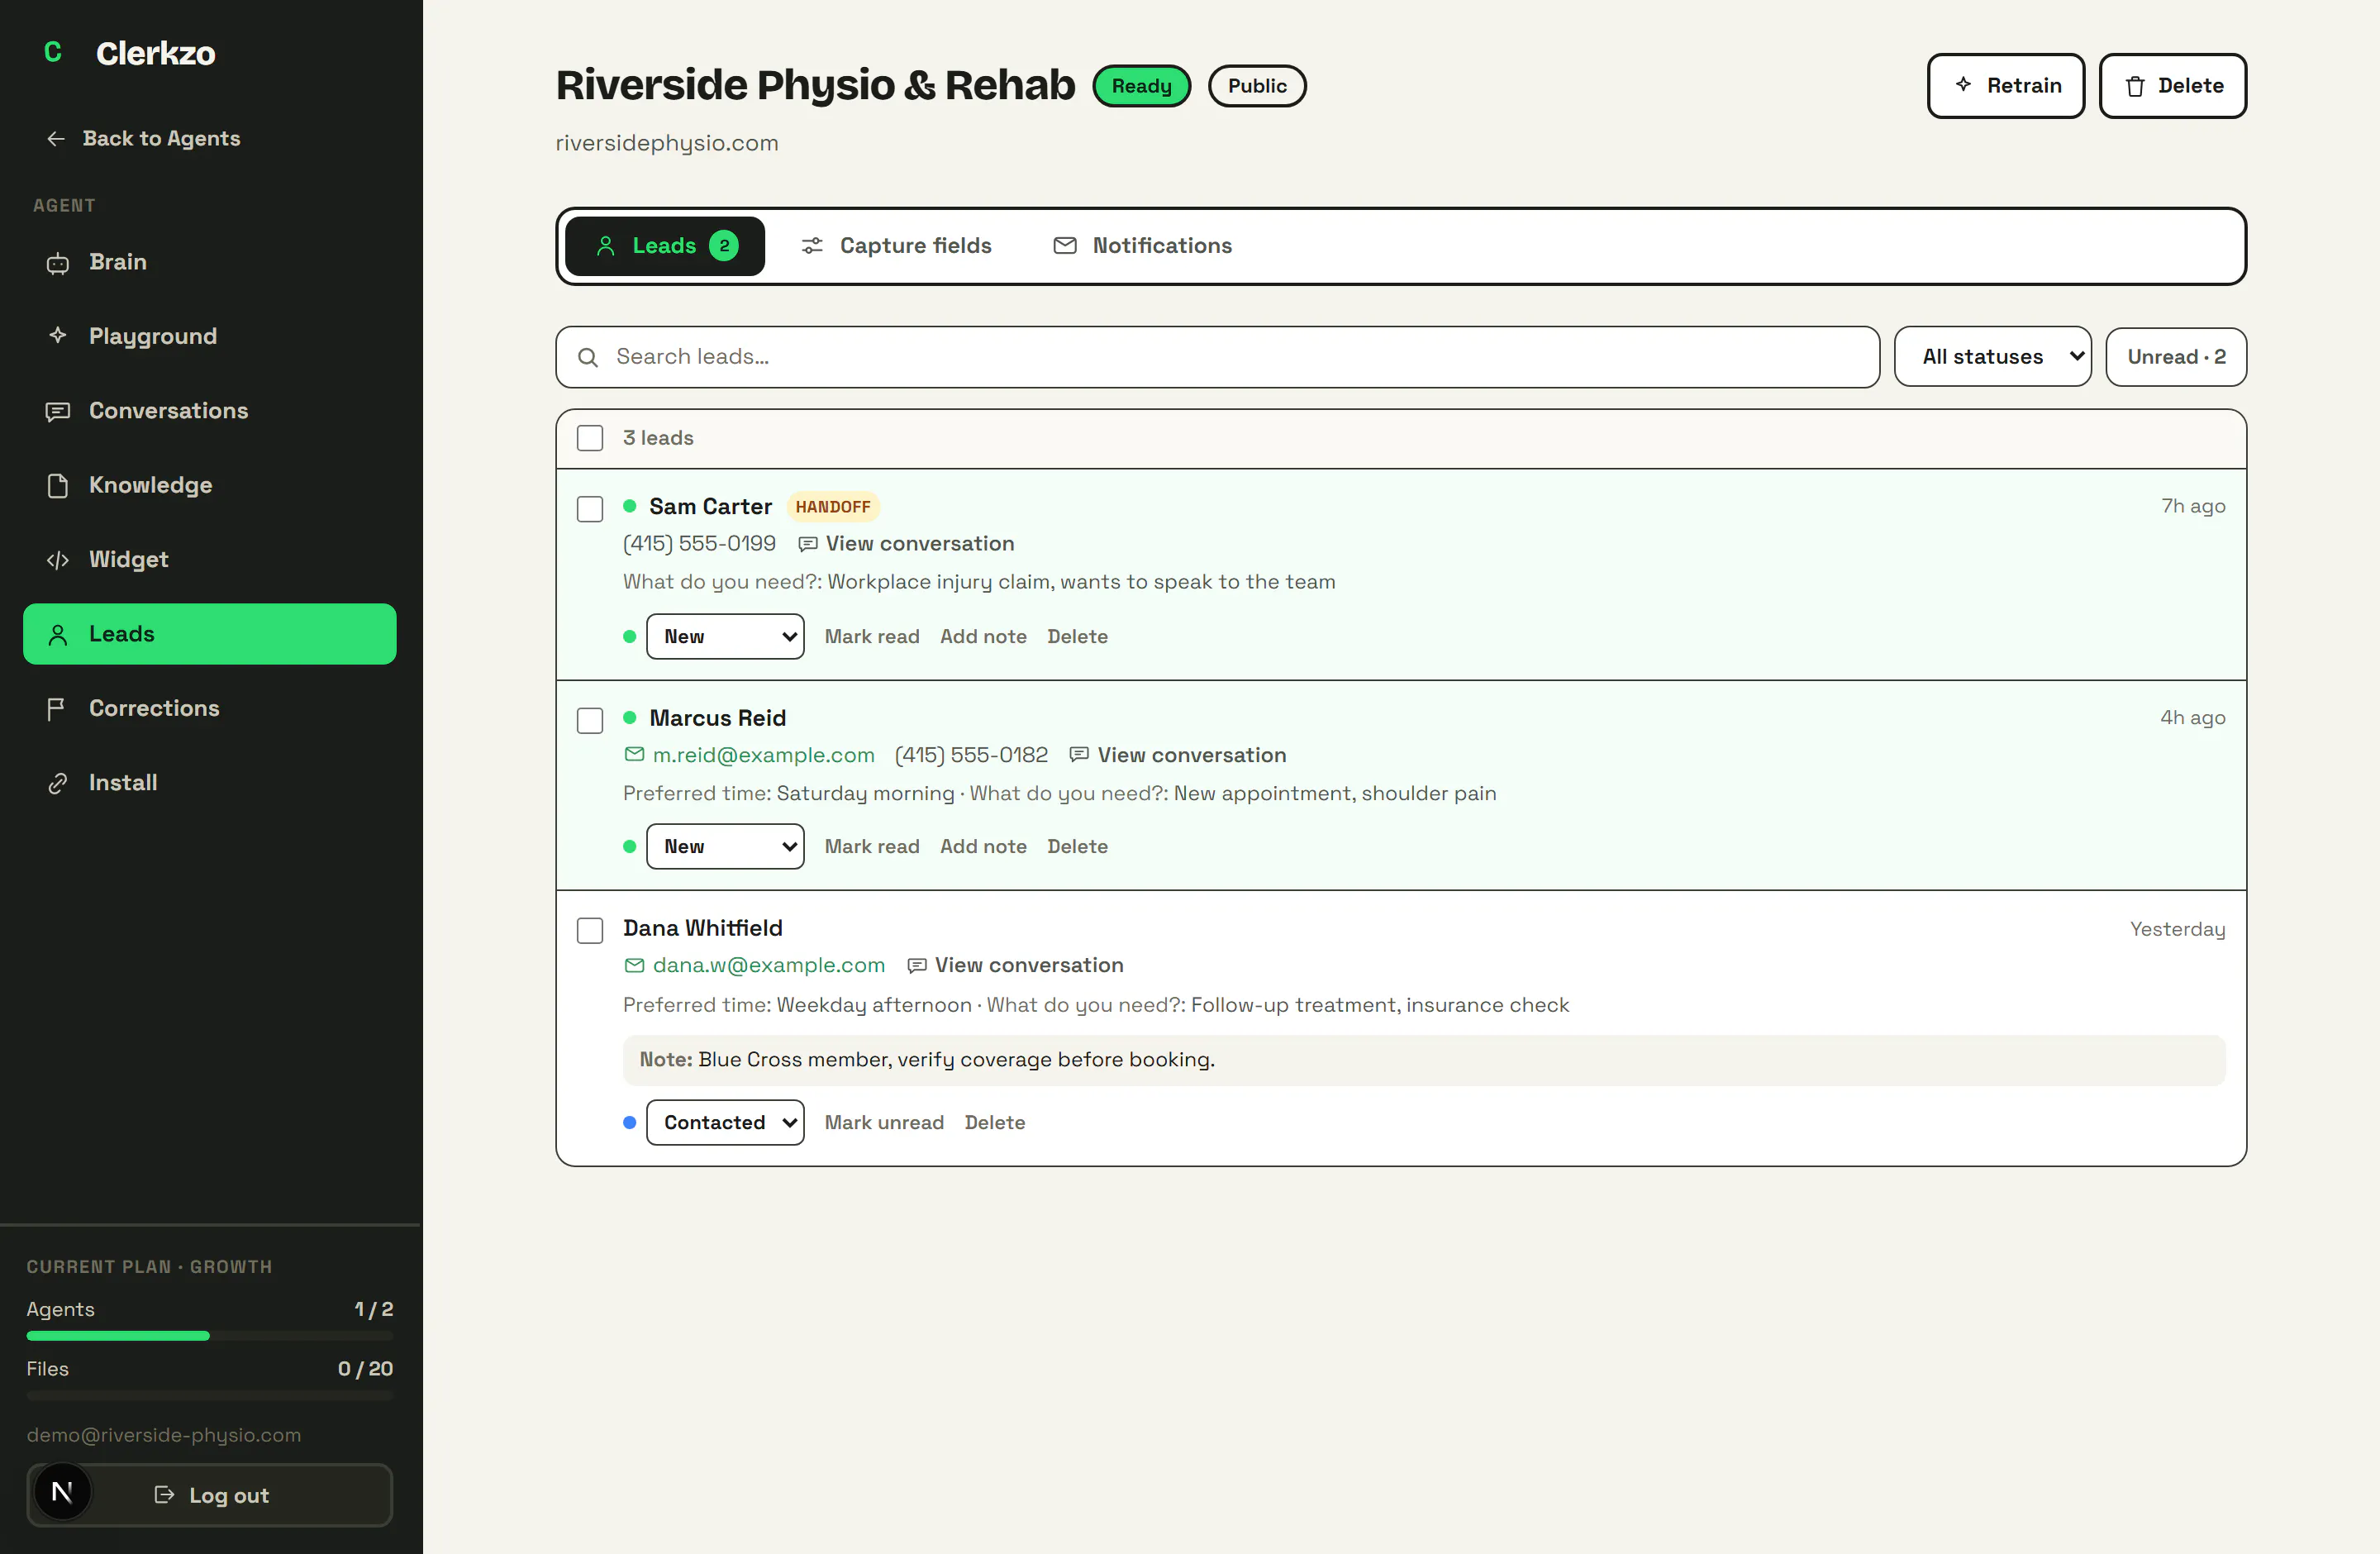Go to Conversations in the sidebar
Screen dimensions: 2380x1554
[x=210, y=411]
